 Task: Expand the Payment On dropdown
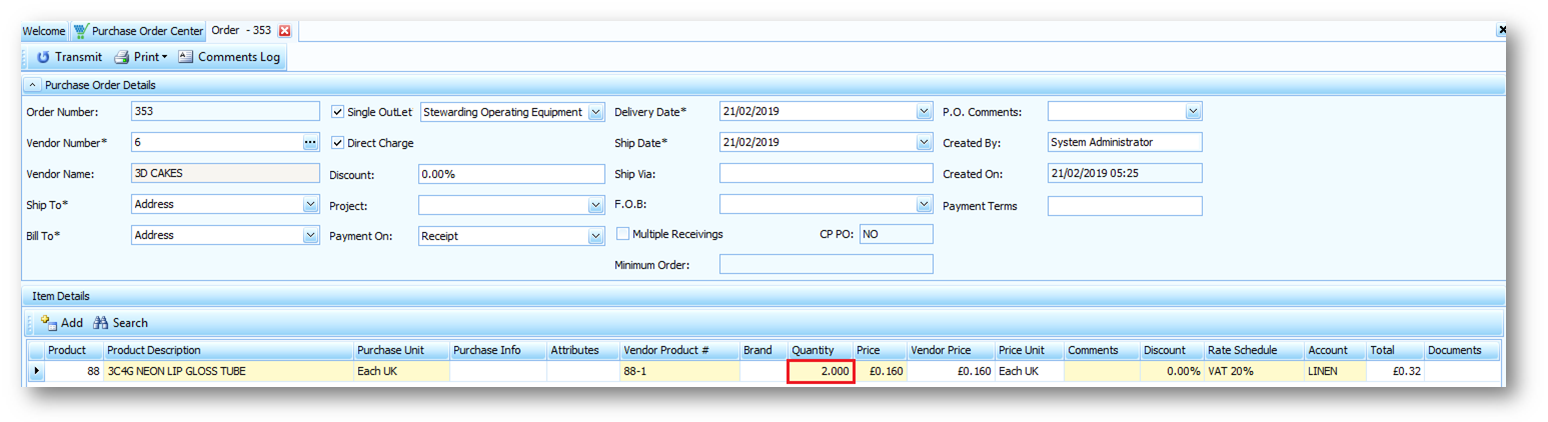tap(596, 236)
